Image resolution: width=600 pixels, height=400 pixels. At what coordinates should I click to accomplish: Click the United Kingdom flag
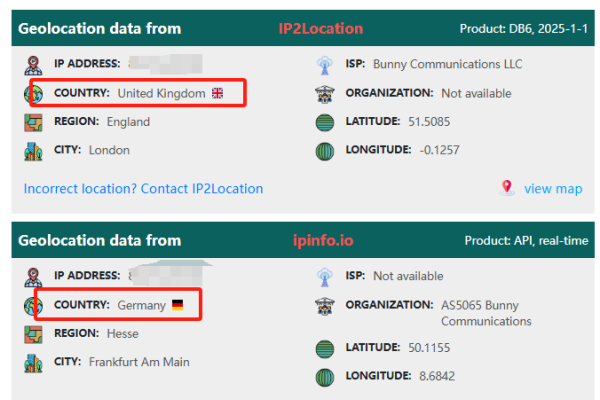coord(218,94)
